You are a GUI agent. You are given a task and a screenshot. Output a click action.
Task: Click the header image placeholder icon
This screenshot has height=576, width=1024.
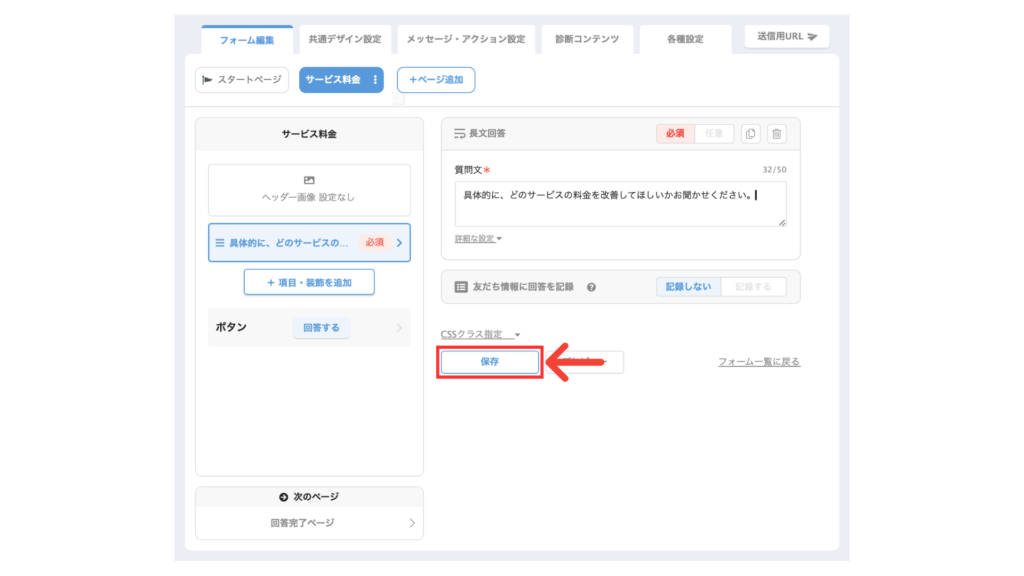point(309,180)
